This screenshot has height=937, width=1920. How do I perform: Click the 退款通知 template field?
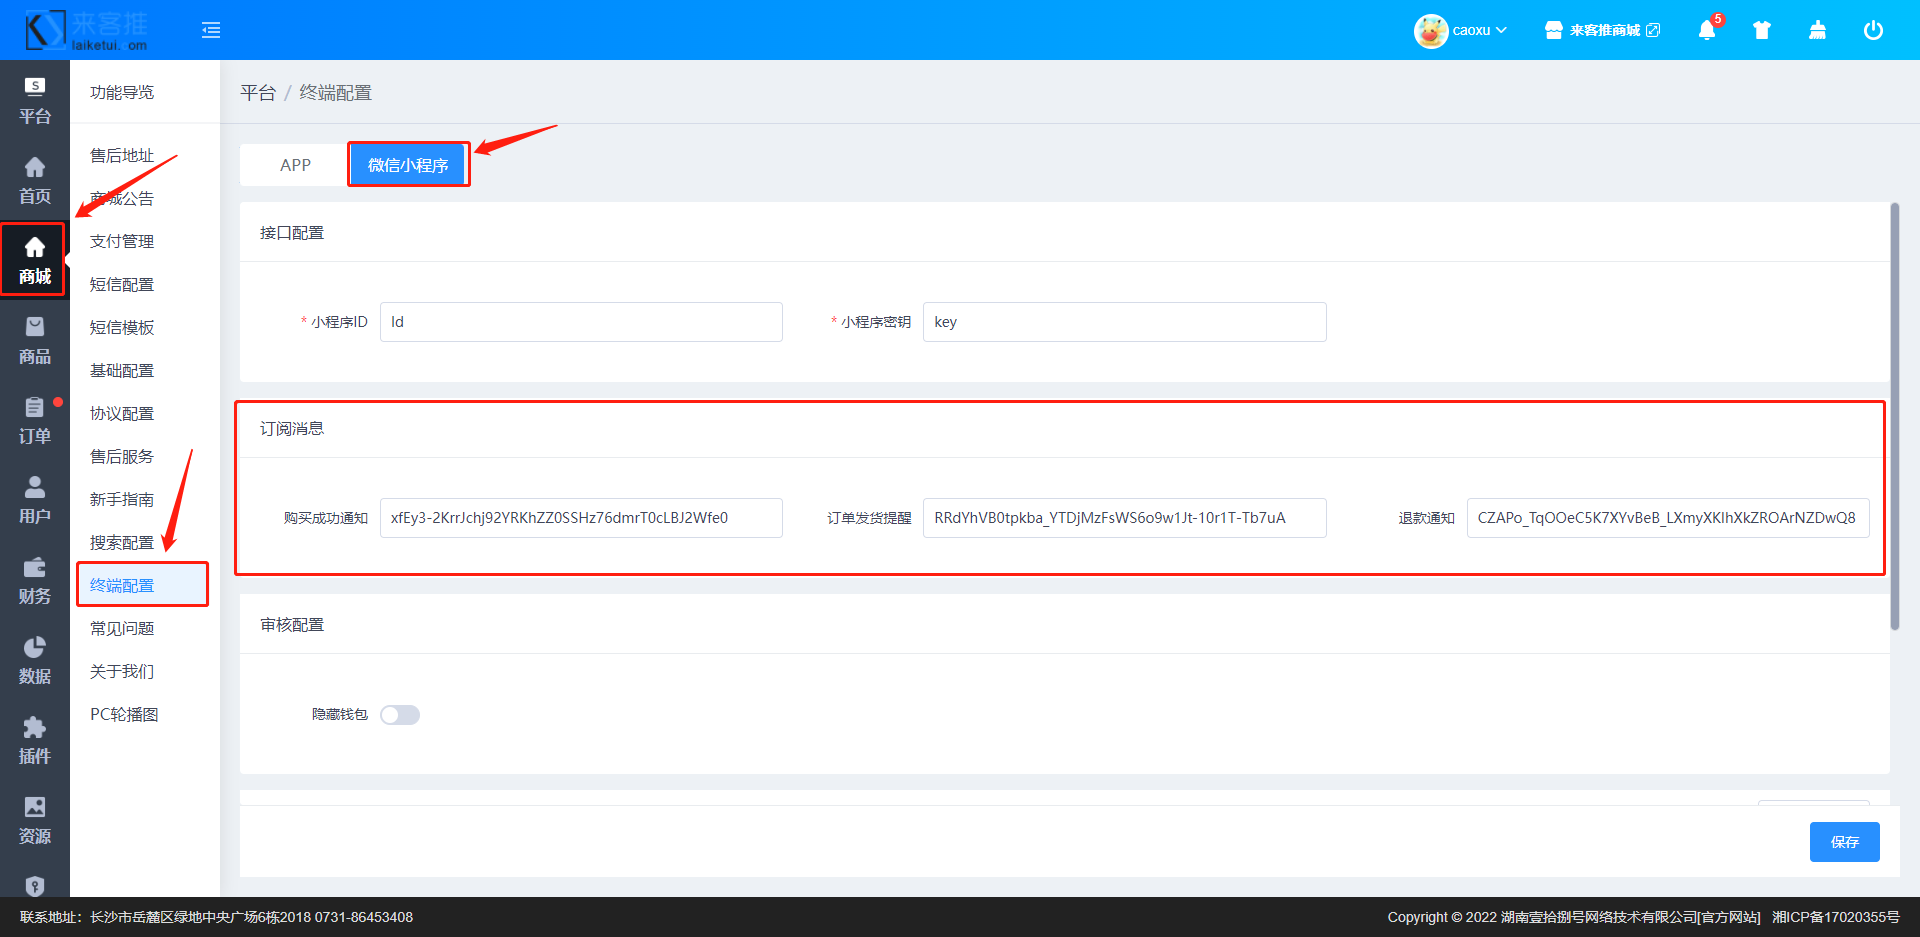[1668, 518]
